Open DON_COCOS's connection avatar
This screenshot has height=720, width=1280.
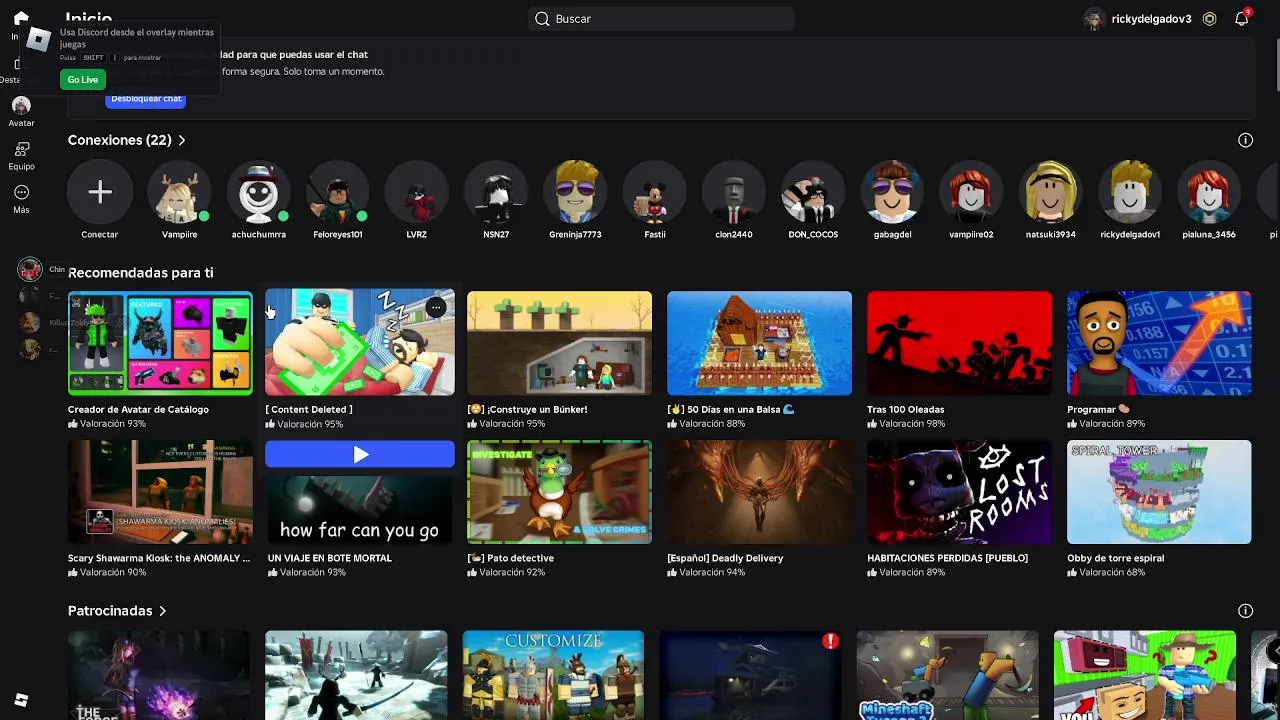click(813, 192)
